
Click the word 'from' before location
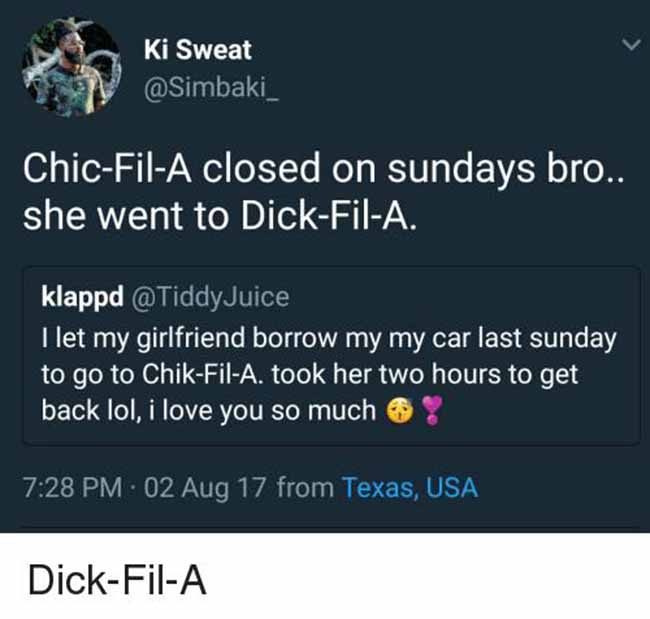click(305, 487)
